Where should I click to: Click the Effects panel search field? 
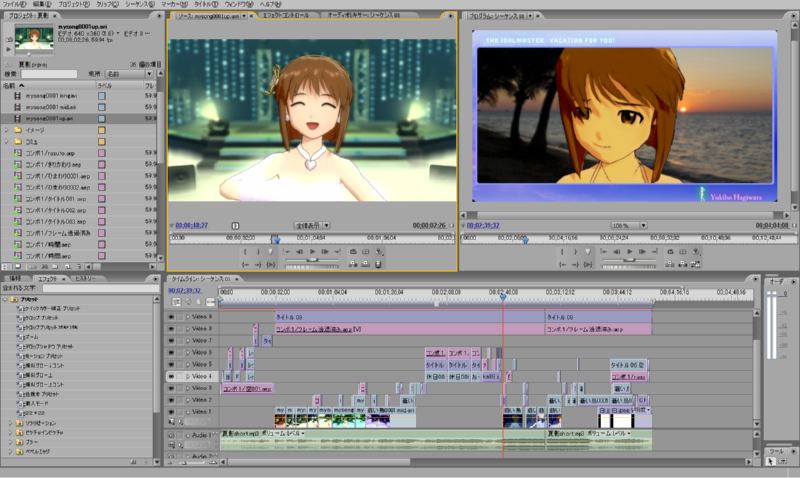point(101,289)
